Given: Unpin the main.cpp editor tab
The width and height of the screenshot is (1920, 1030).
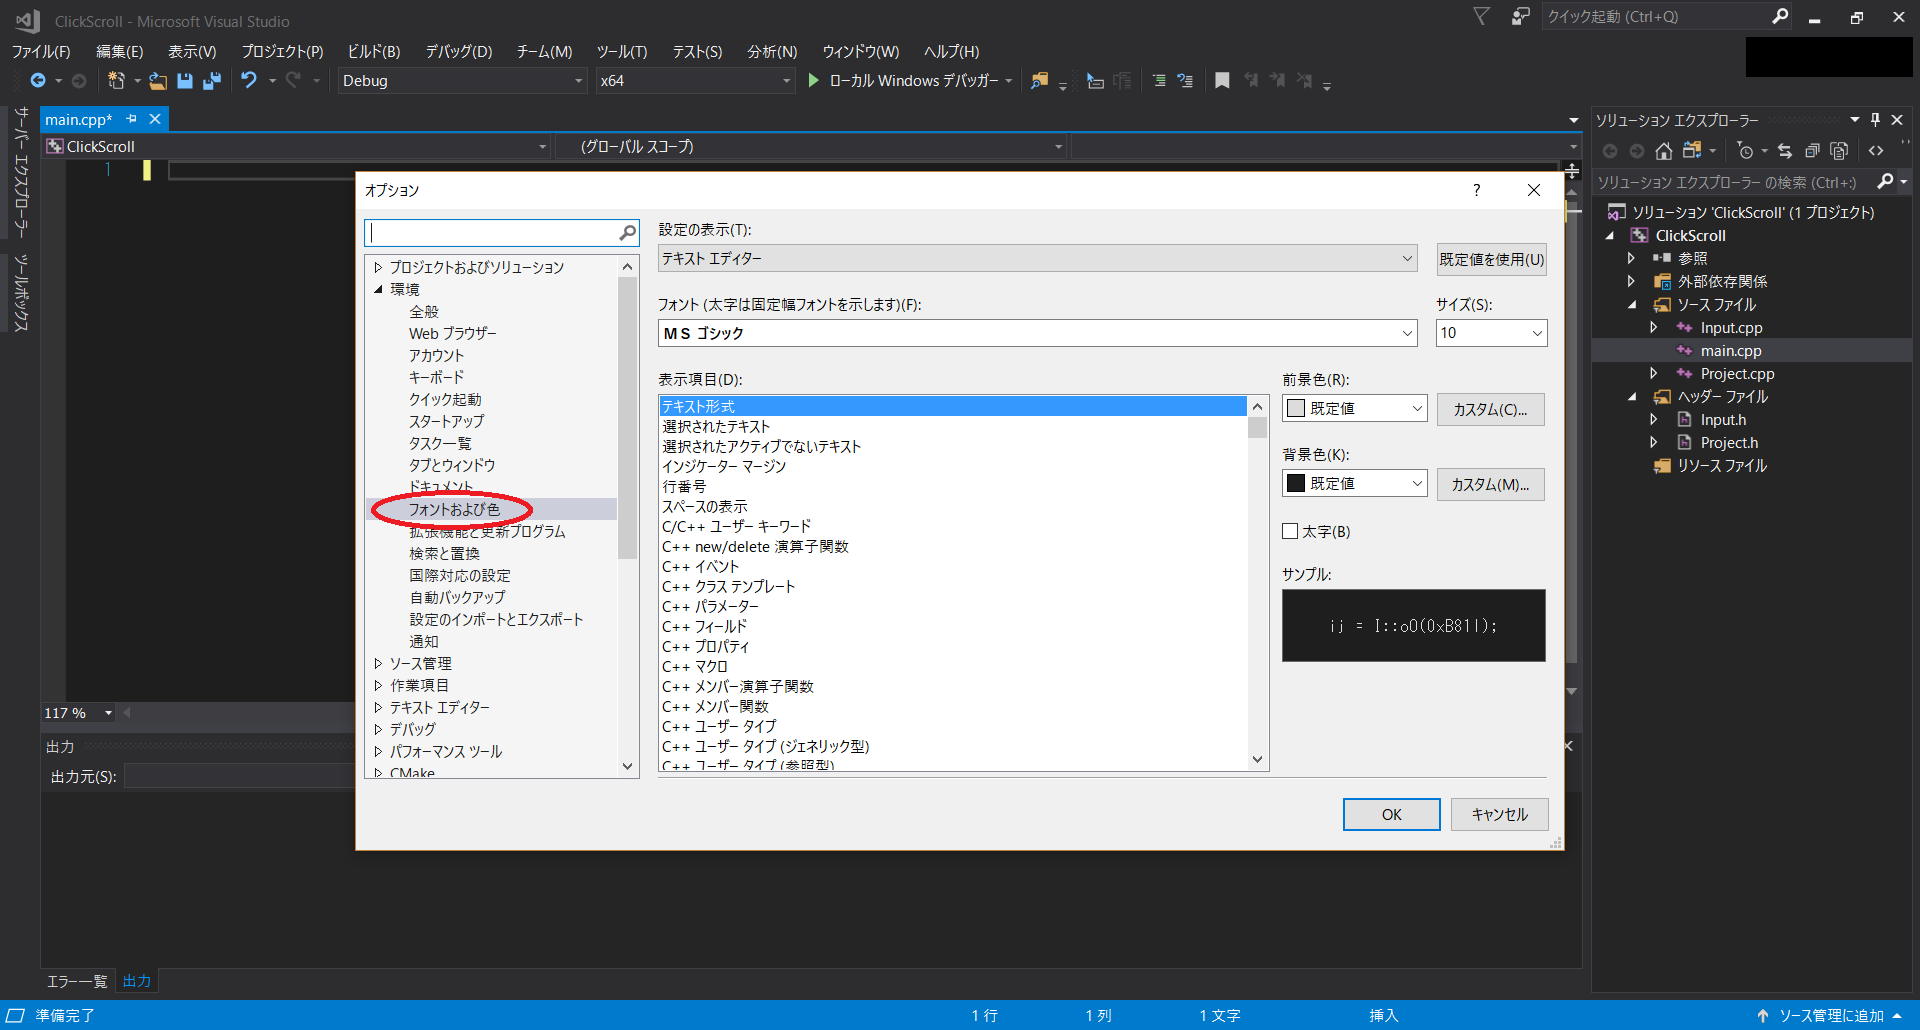Looking at the screenshot, I should click(133, 118).
